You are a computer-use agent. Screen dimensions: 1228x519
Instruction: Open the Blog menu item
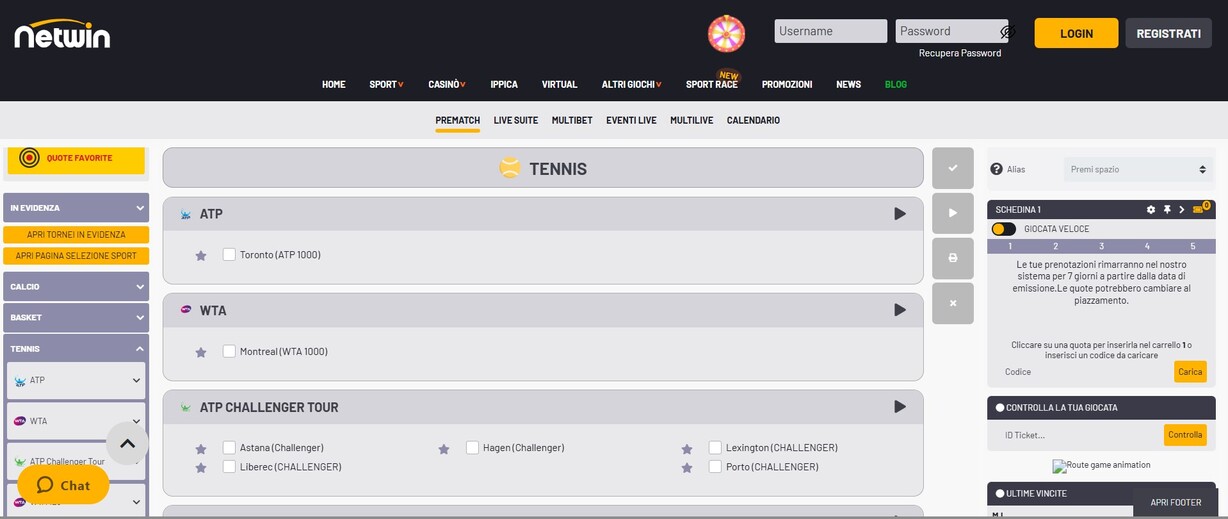[896, 84]
